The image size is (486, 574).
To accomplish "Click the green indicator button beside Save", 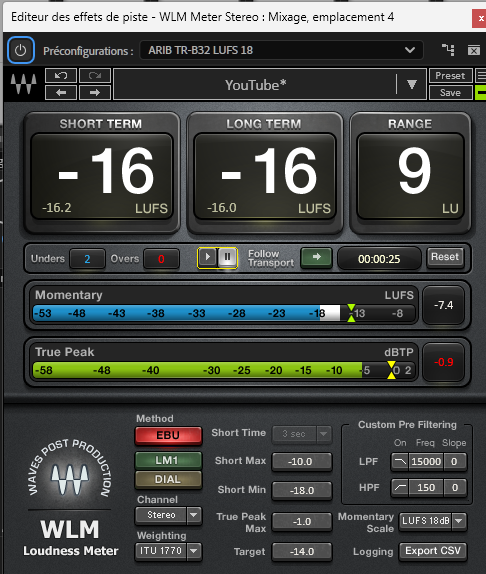I will (481, 93).
